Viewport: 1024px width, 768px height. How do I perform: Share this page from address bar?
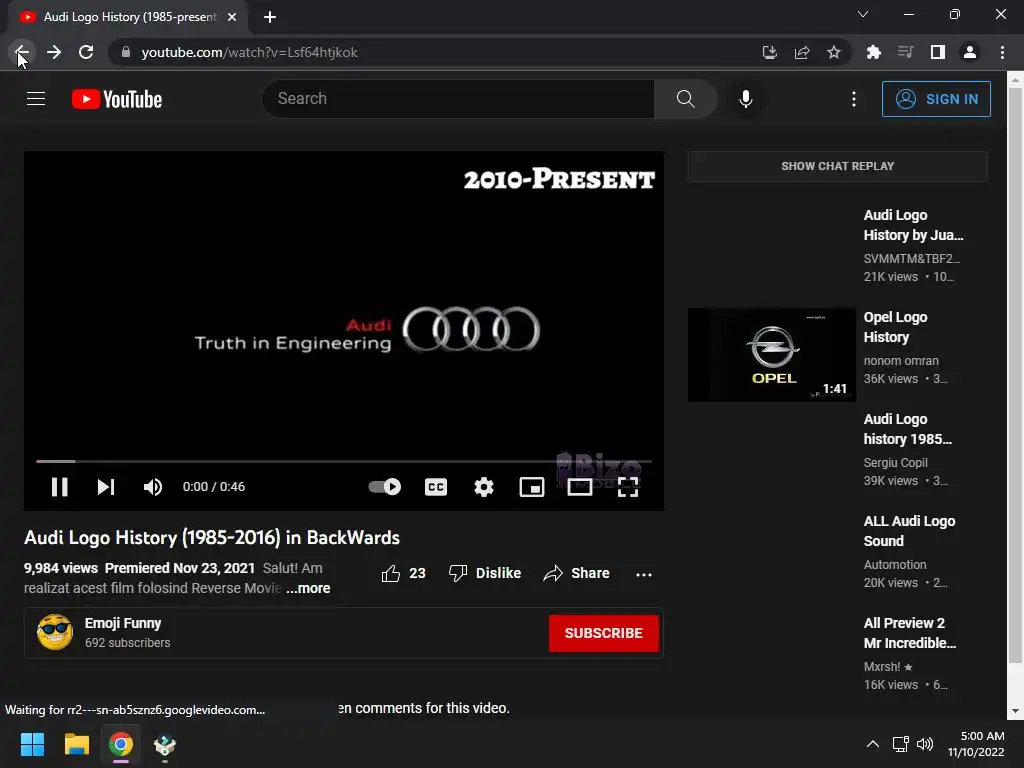click(x=802, y=52)
